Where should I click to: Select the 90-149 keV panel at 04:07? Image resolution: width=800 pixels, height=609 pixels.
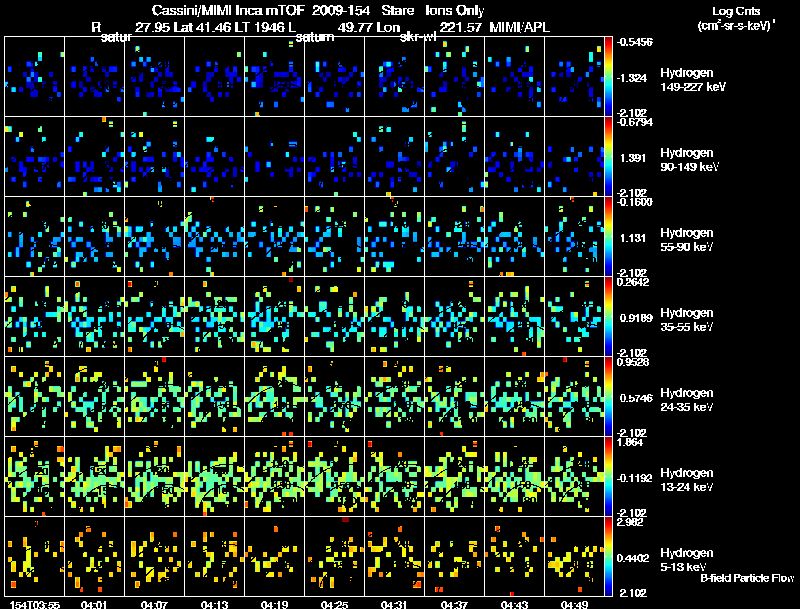(155, 157)
